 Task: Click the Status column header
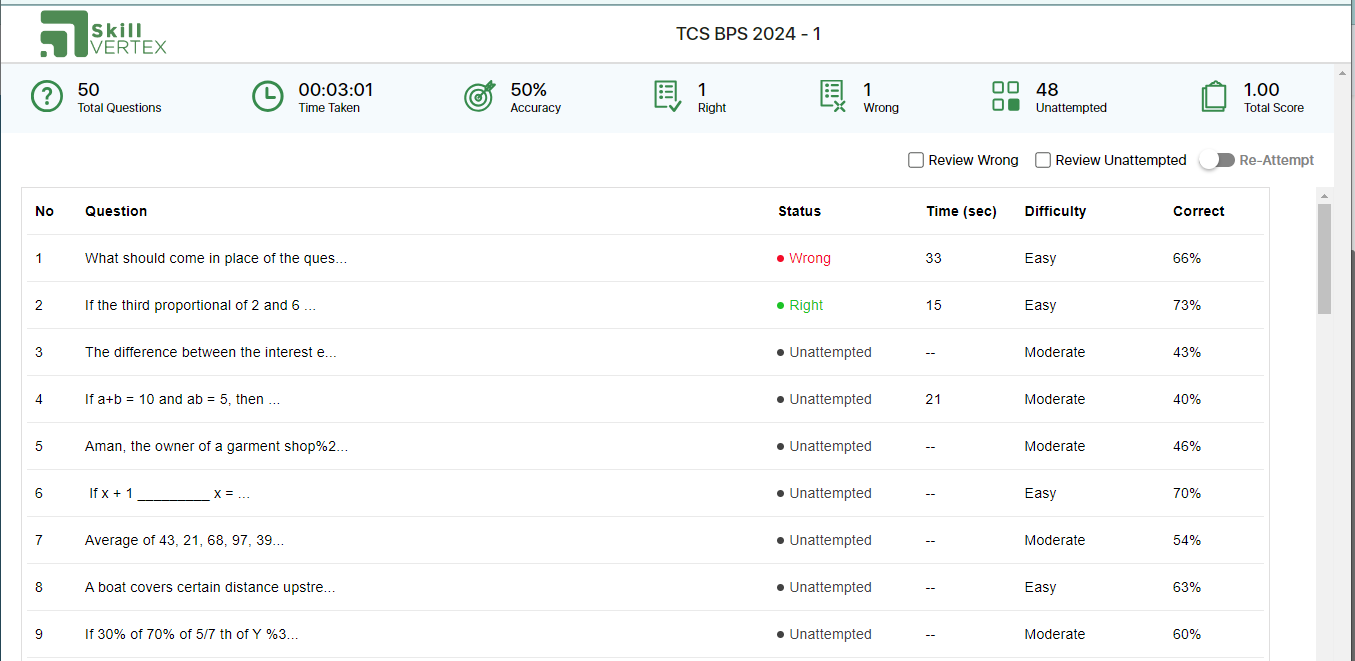click(799, 211)
